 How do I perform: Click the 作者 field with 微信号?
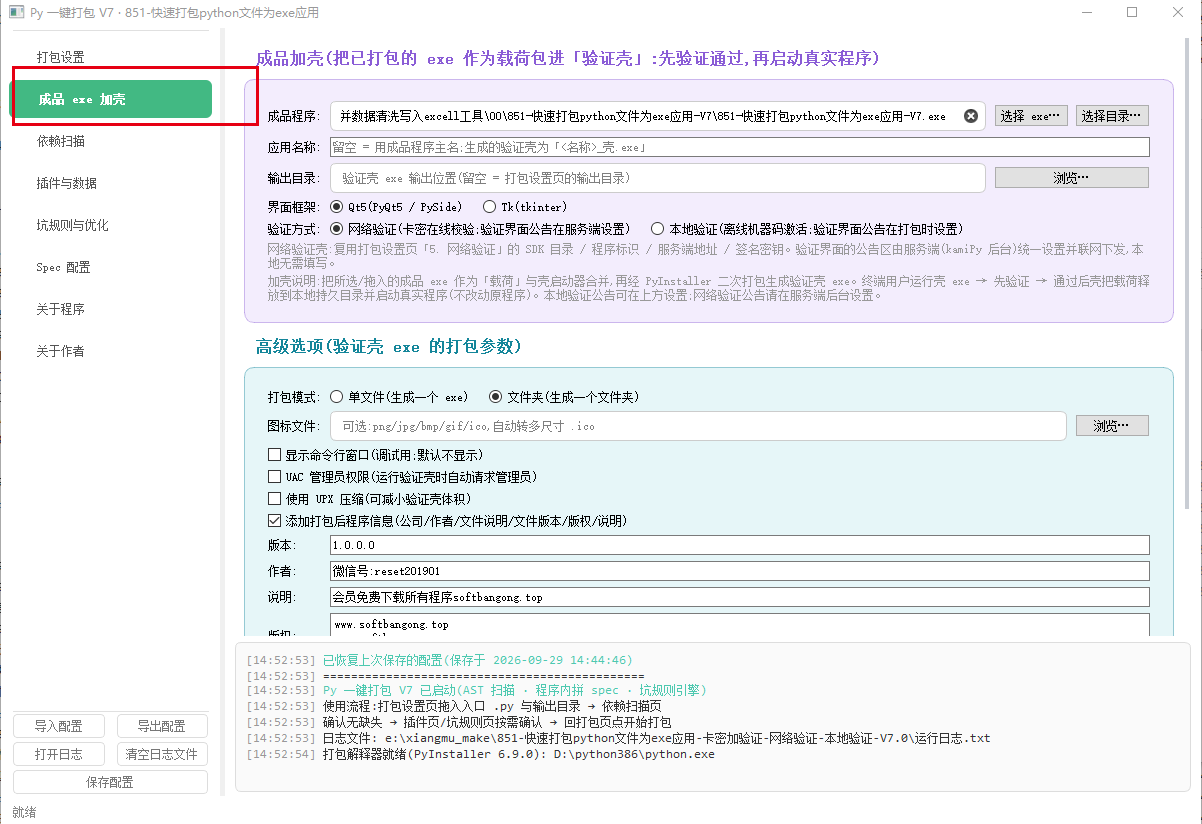pyautogui.click(x=740, y=571)
